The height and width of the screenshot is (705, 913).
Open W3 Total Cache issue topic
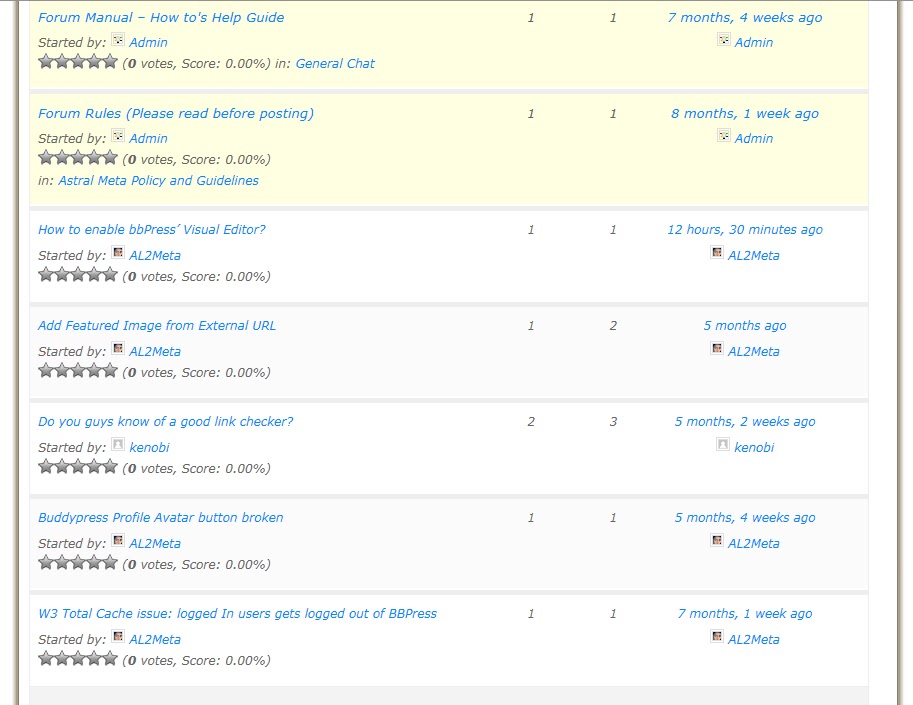pos(238,614)
